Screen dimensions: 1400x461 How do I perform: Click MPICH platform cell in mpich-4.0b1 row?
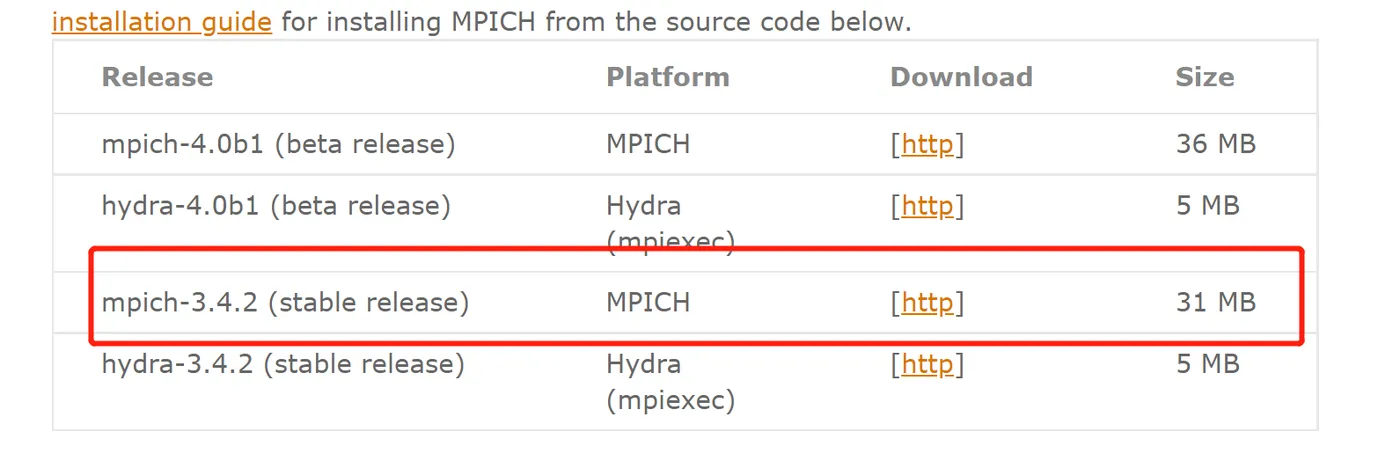point(647,144)
